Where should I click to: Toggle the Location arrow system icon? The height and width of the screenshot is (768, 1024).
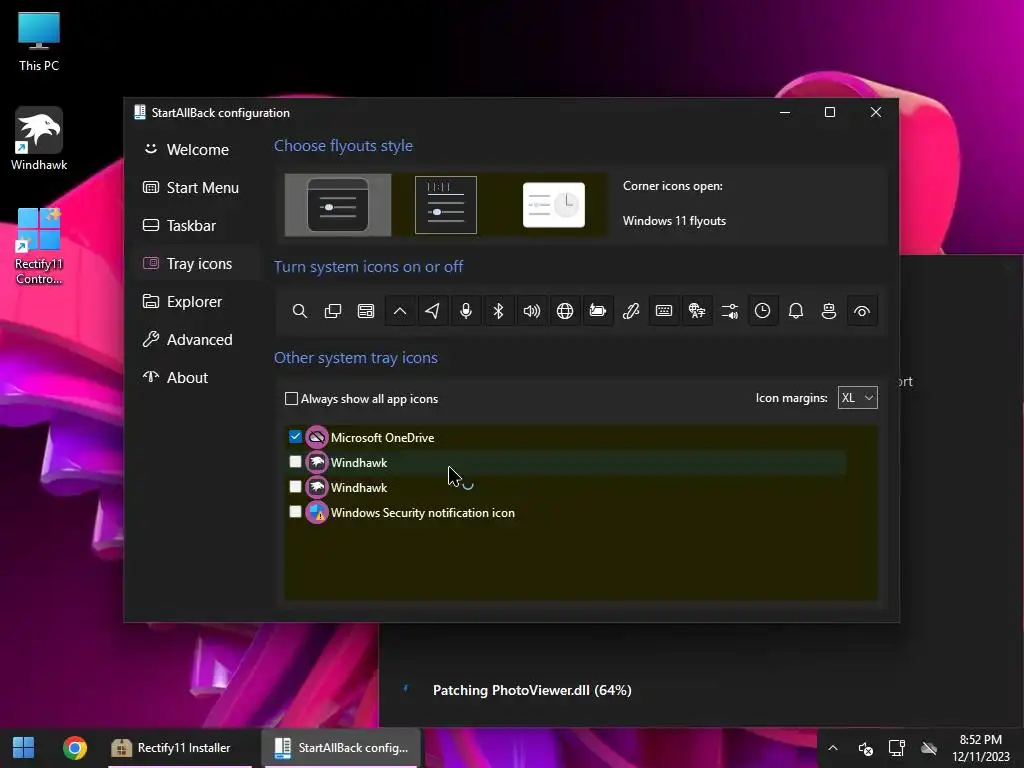tap(432, 311)
